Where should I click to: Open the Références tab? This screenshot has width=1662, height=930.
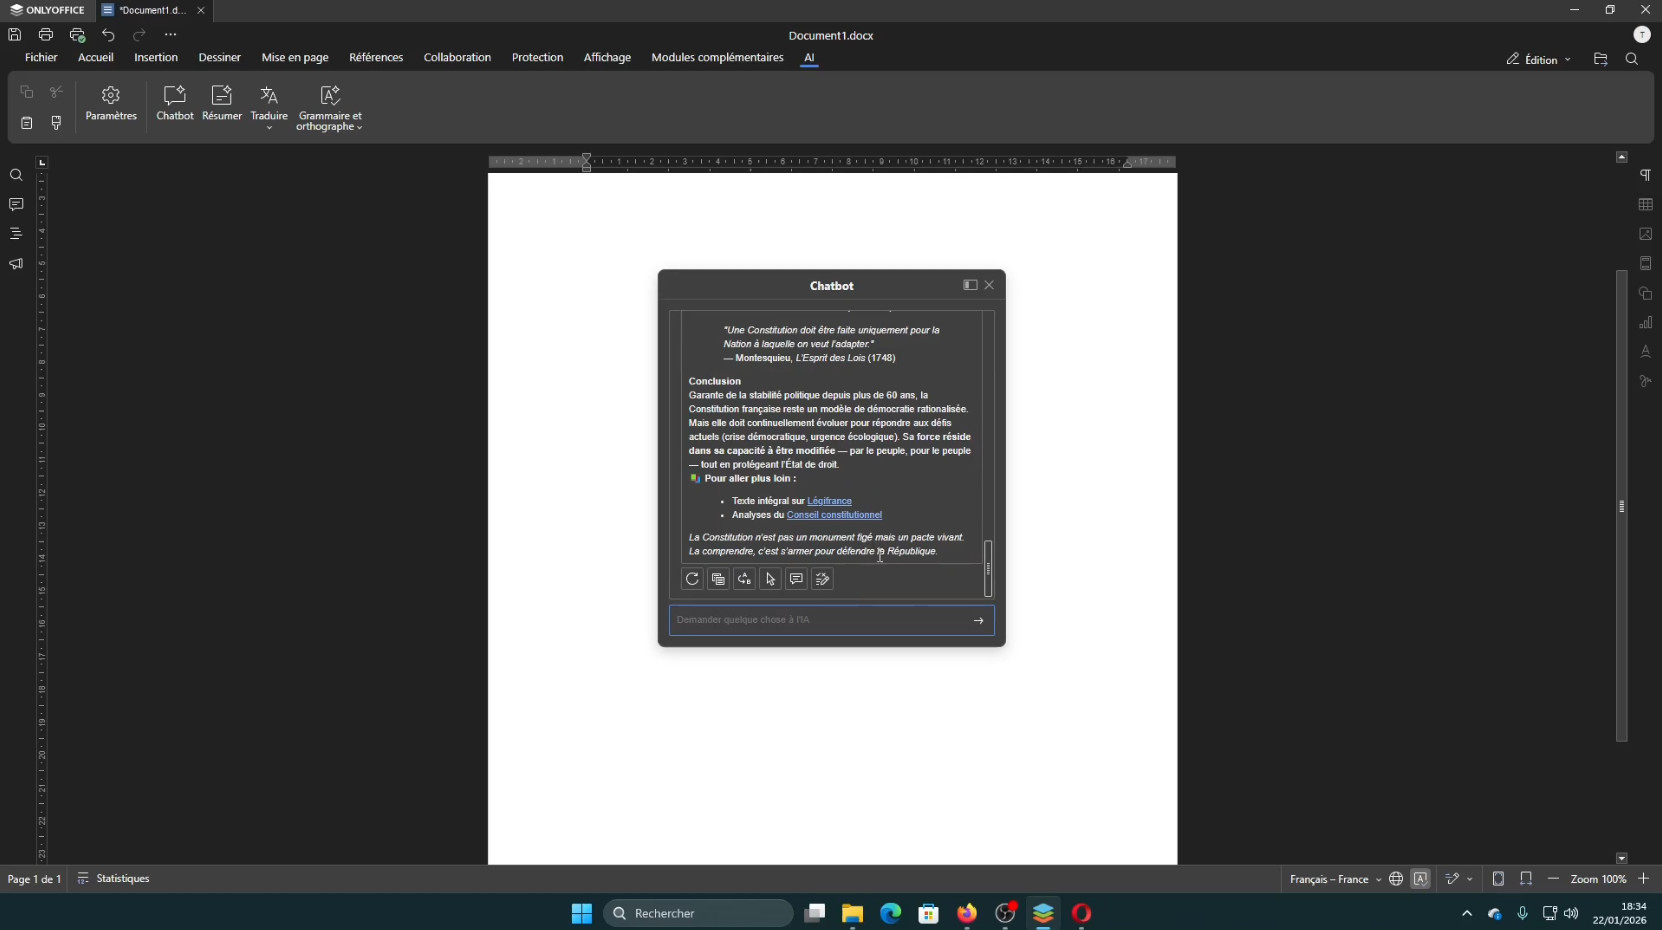tap(376, 58)
